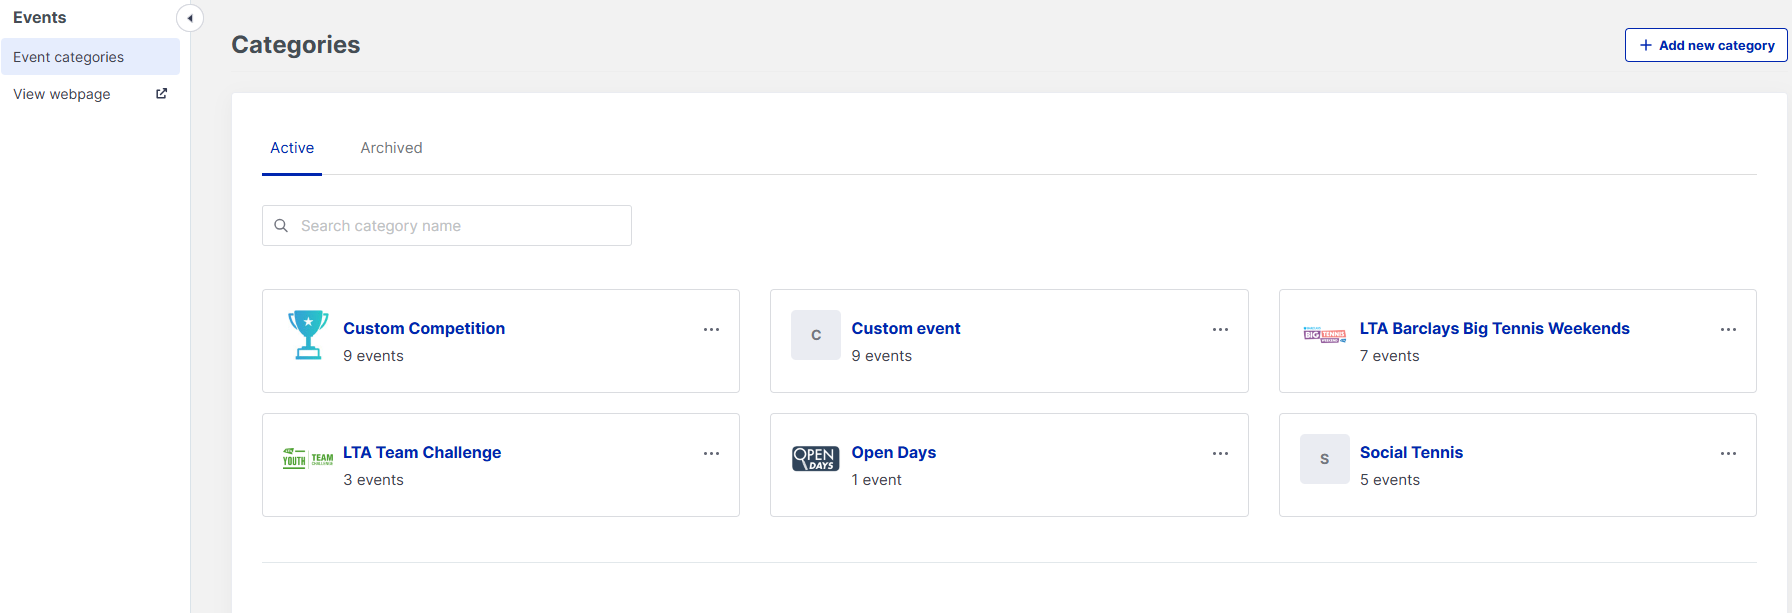Focus the Search category name field
The width and height of the screenshot is (1792, 613).
(460, 226)
